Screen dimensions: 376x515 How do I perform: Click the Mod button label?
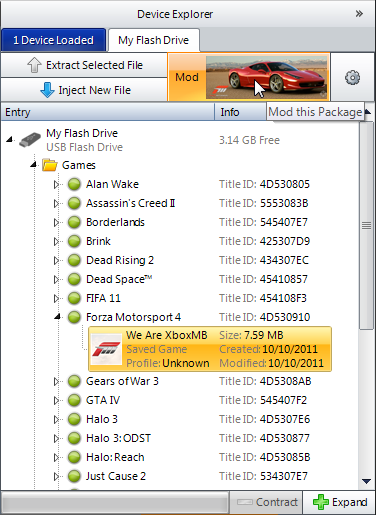tap(187, 77)
